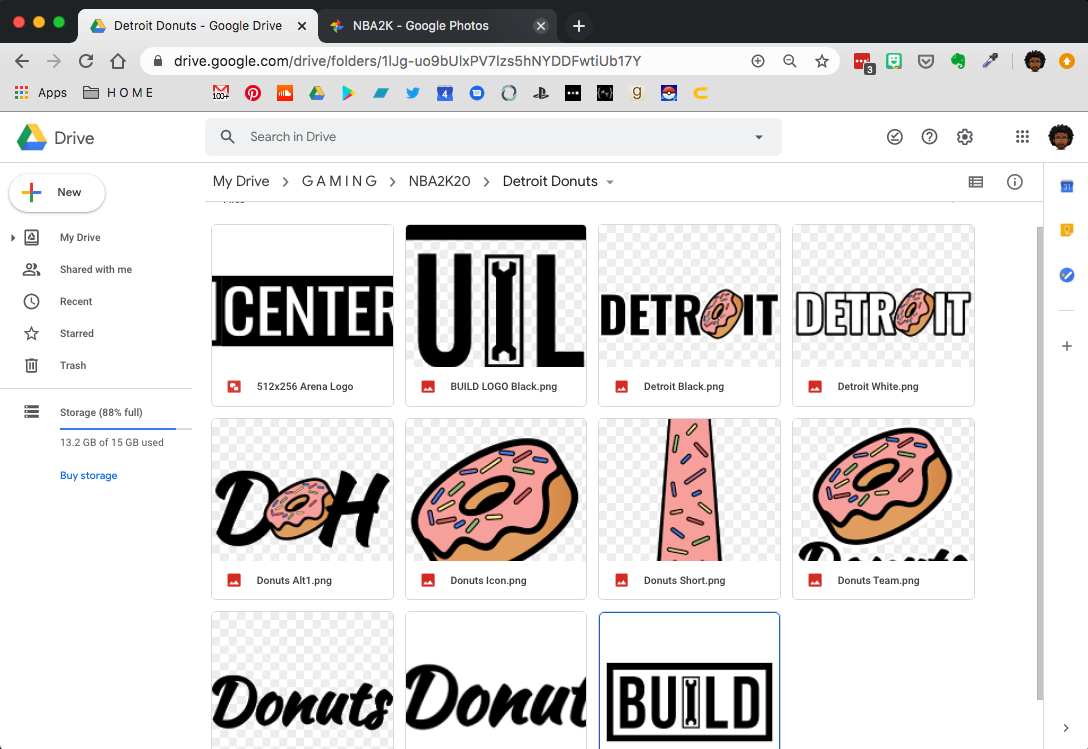Open Google account avatar in Drive
The width and height of the screenshot is (1088, 749).
(1061, 137)
